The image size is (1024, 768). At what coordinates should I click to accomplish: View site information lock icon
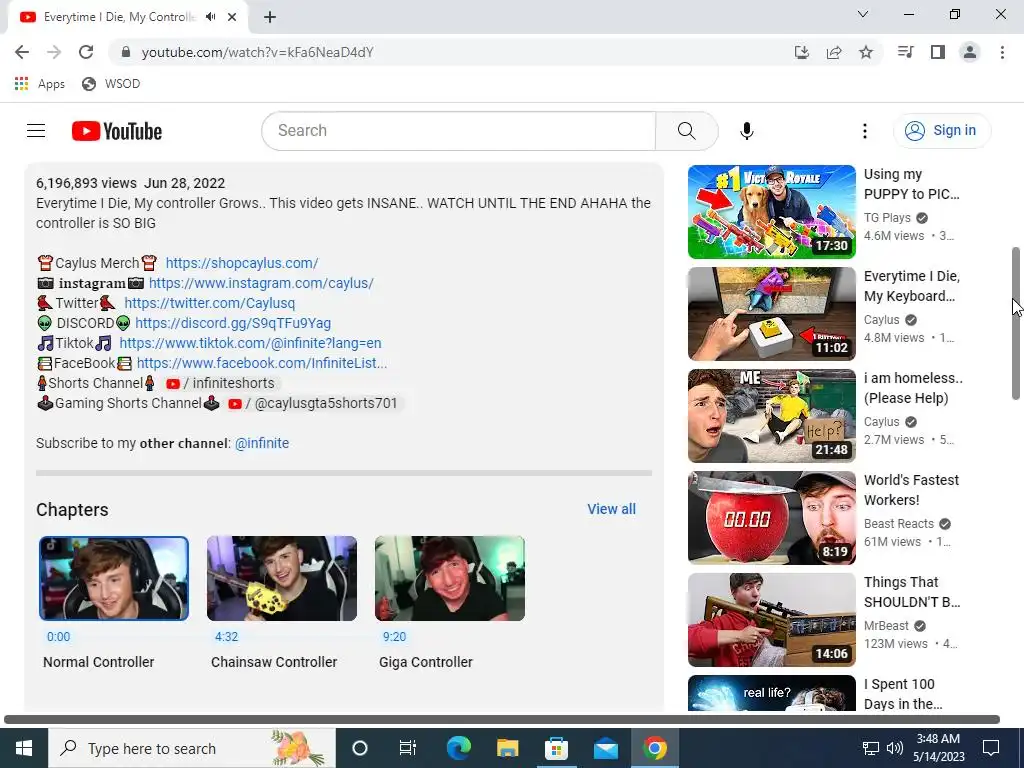tap(126, 52)
